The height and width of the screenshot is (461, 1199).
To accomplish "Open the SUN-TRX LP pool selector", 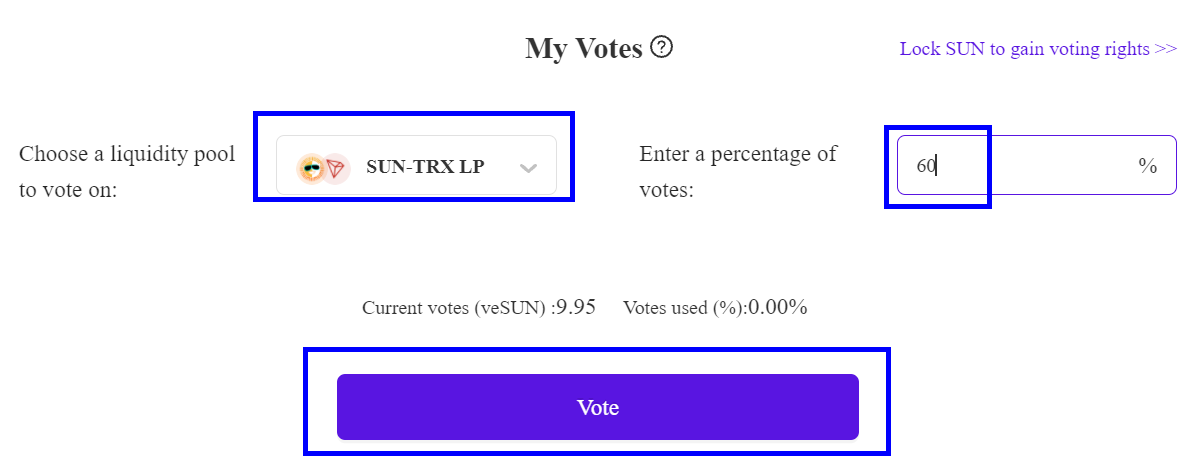I will 416,166.
